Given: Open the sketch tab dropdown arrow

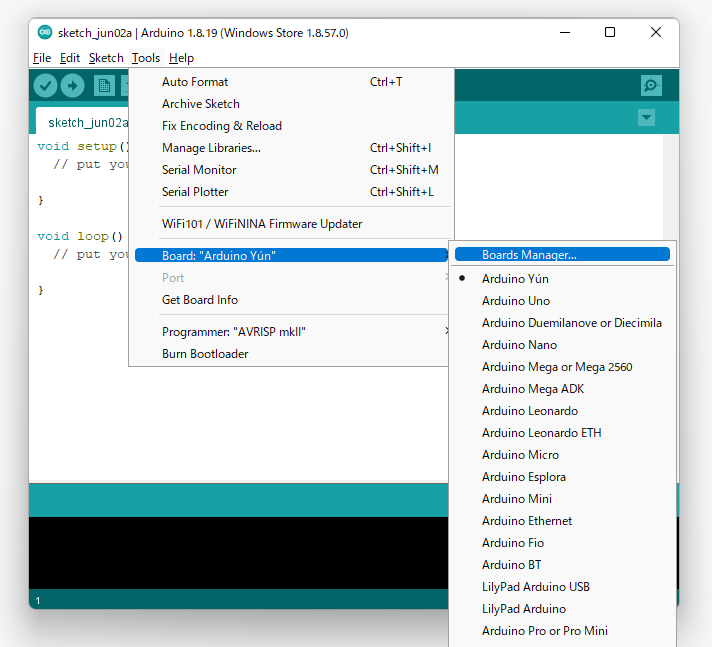Looking at the screenshot, I should point(646,118).
